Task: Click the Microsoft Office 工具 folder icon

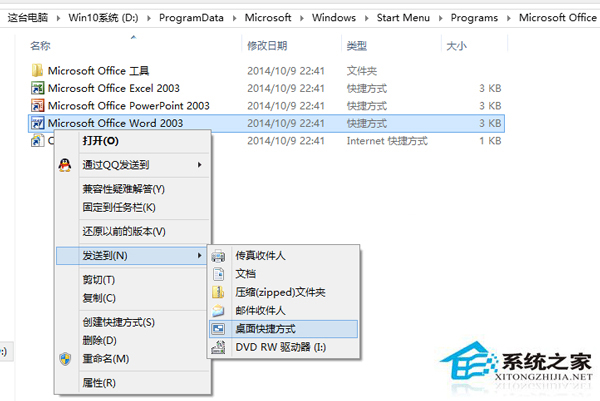Action: [x=38, y=70]
